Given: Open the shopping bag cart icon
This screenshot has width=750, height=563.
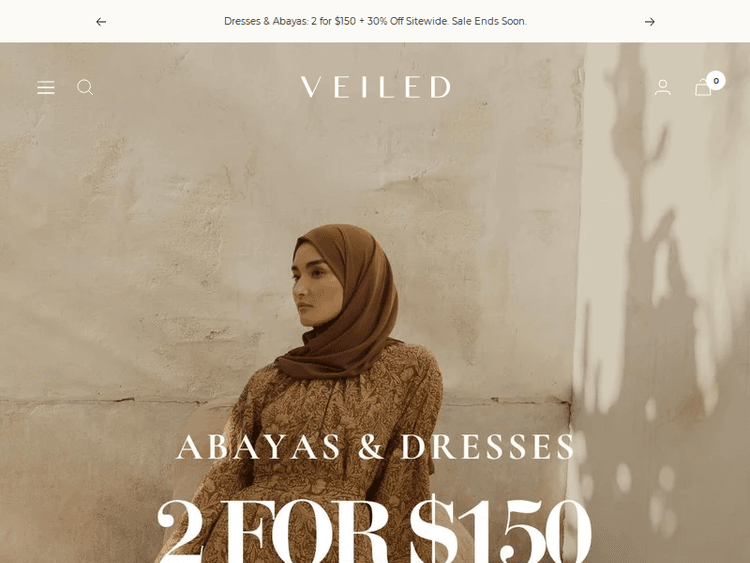Looking at the screenshot, I should (703, 88).
